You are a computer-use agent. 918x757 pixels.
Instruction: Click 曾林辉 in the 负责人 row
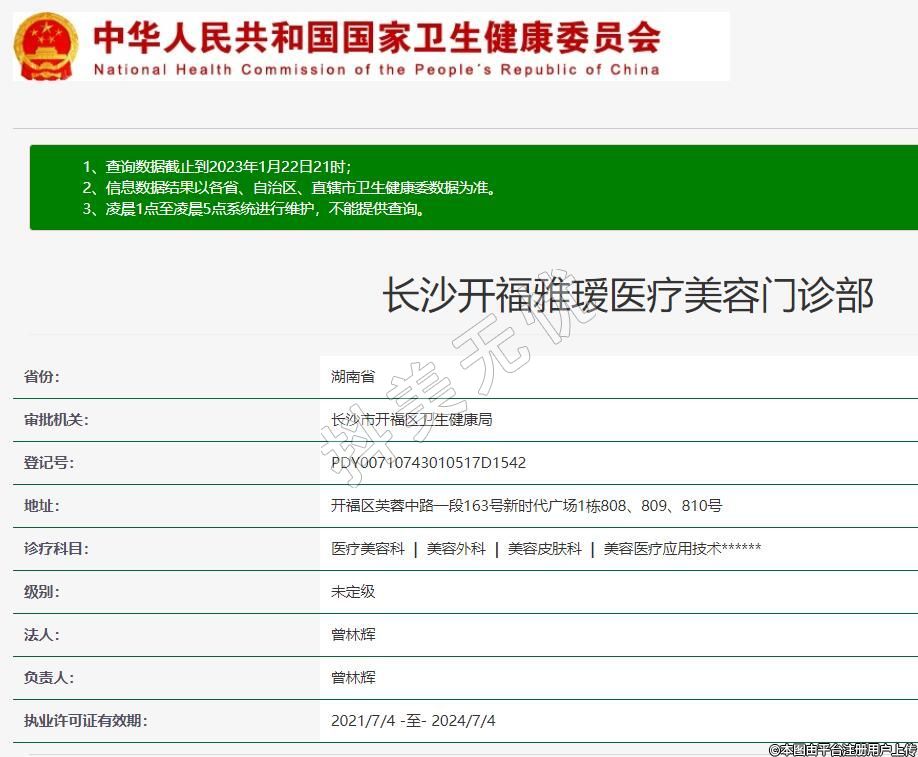353,678
